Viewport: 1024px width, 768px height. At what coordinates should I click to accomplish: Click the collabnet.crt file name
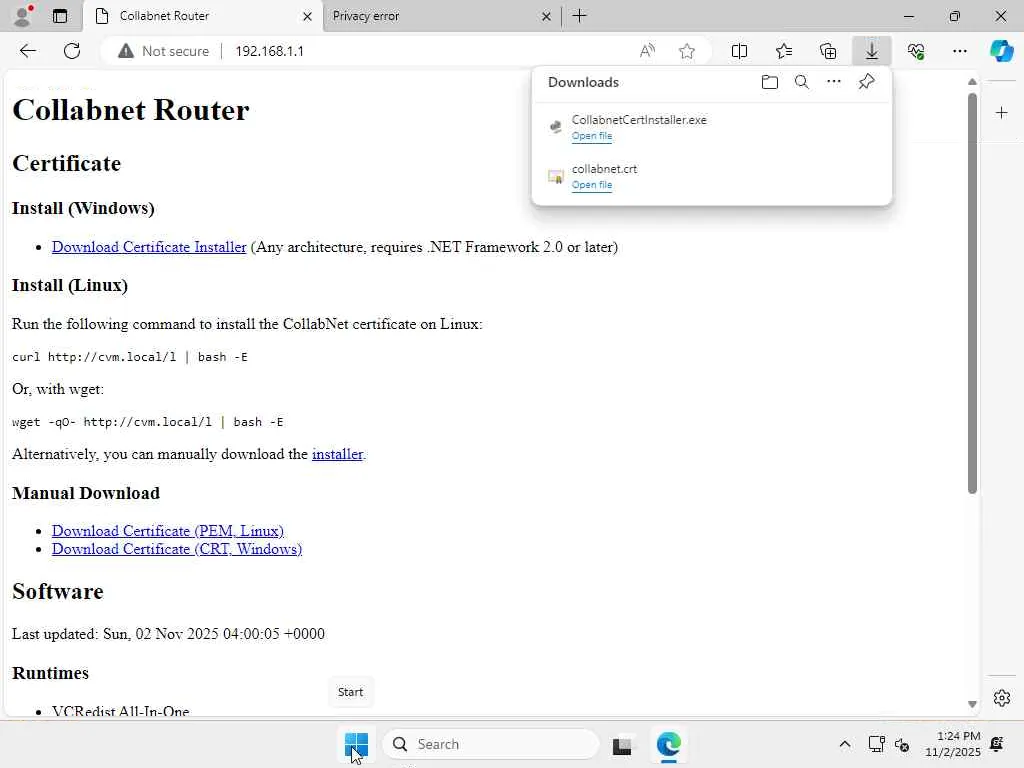point(604,168)
